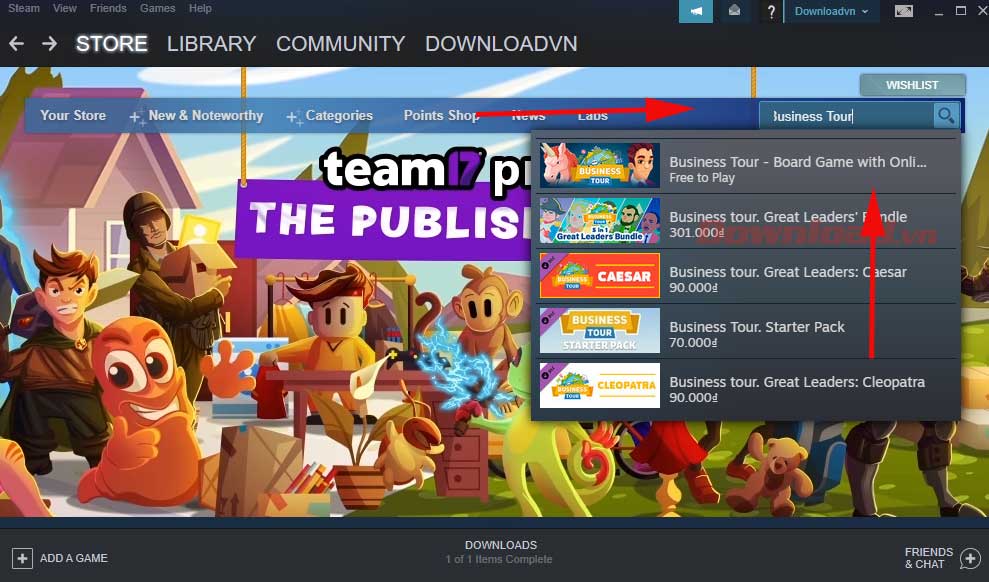The width and height of the screenshot is (989, 582).
Task: Go to the DOWNLOADVN profile tab
Action: 501,44
